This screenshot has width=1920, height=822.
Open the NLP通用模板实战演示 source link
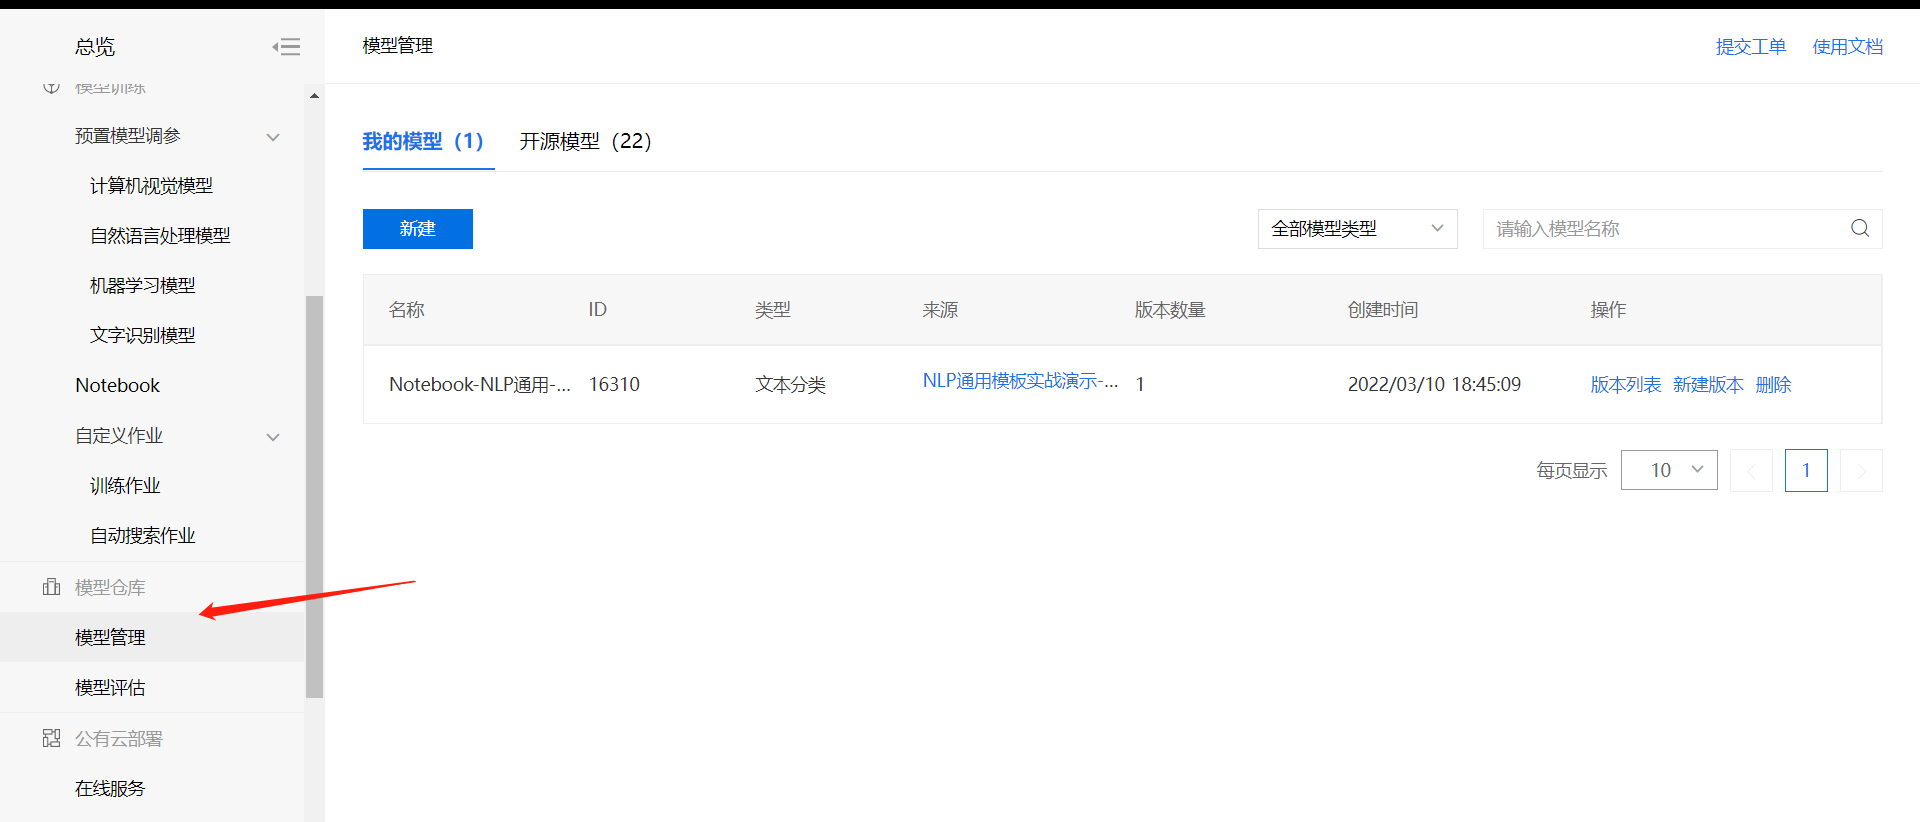pyautogui.click(x=1020, y=381)
